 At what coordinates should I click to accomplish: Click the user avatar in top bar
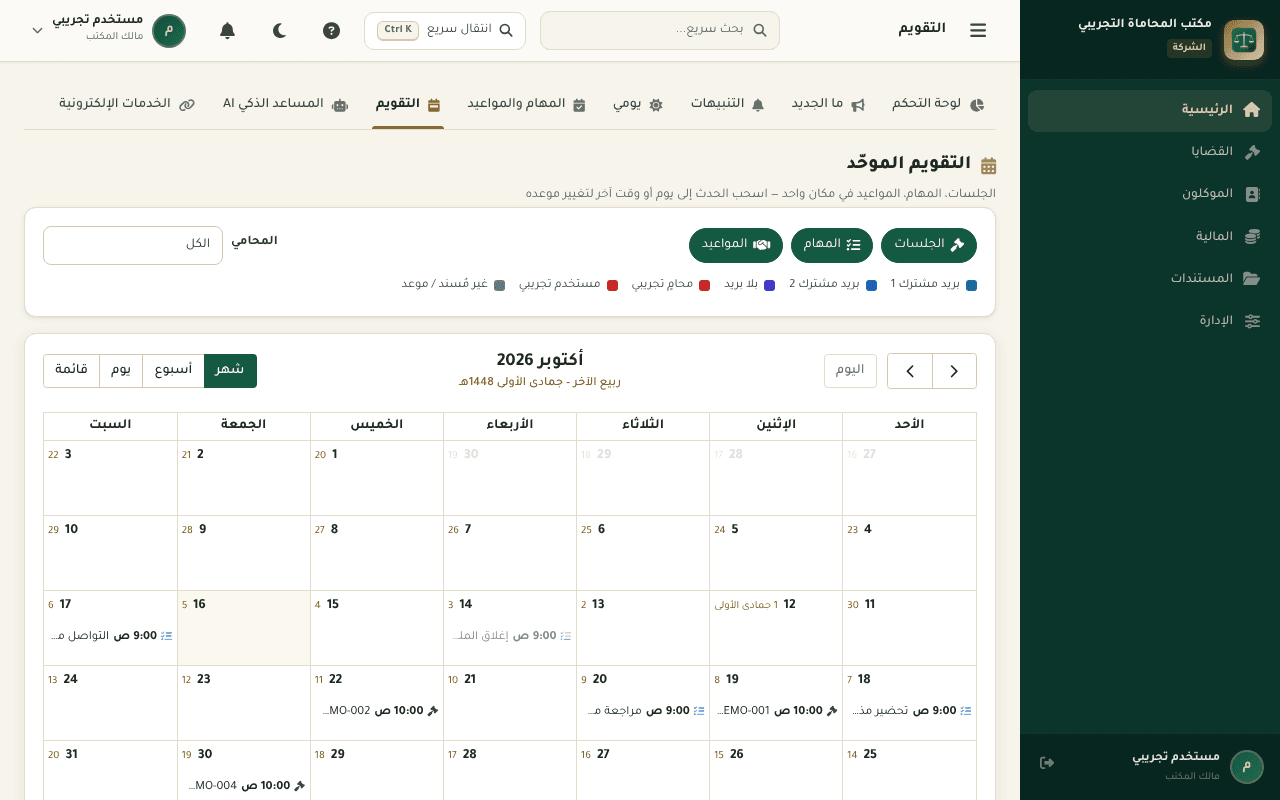pos(169,30)
